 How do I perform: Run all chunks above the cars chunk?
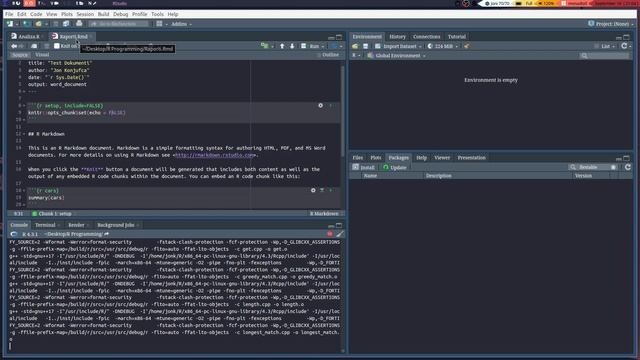322,191
